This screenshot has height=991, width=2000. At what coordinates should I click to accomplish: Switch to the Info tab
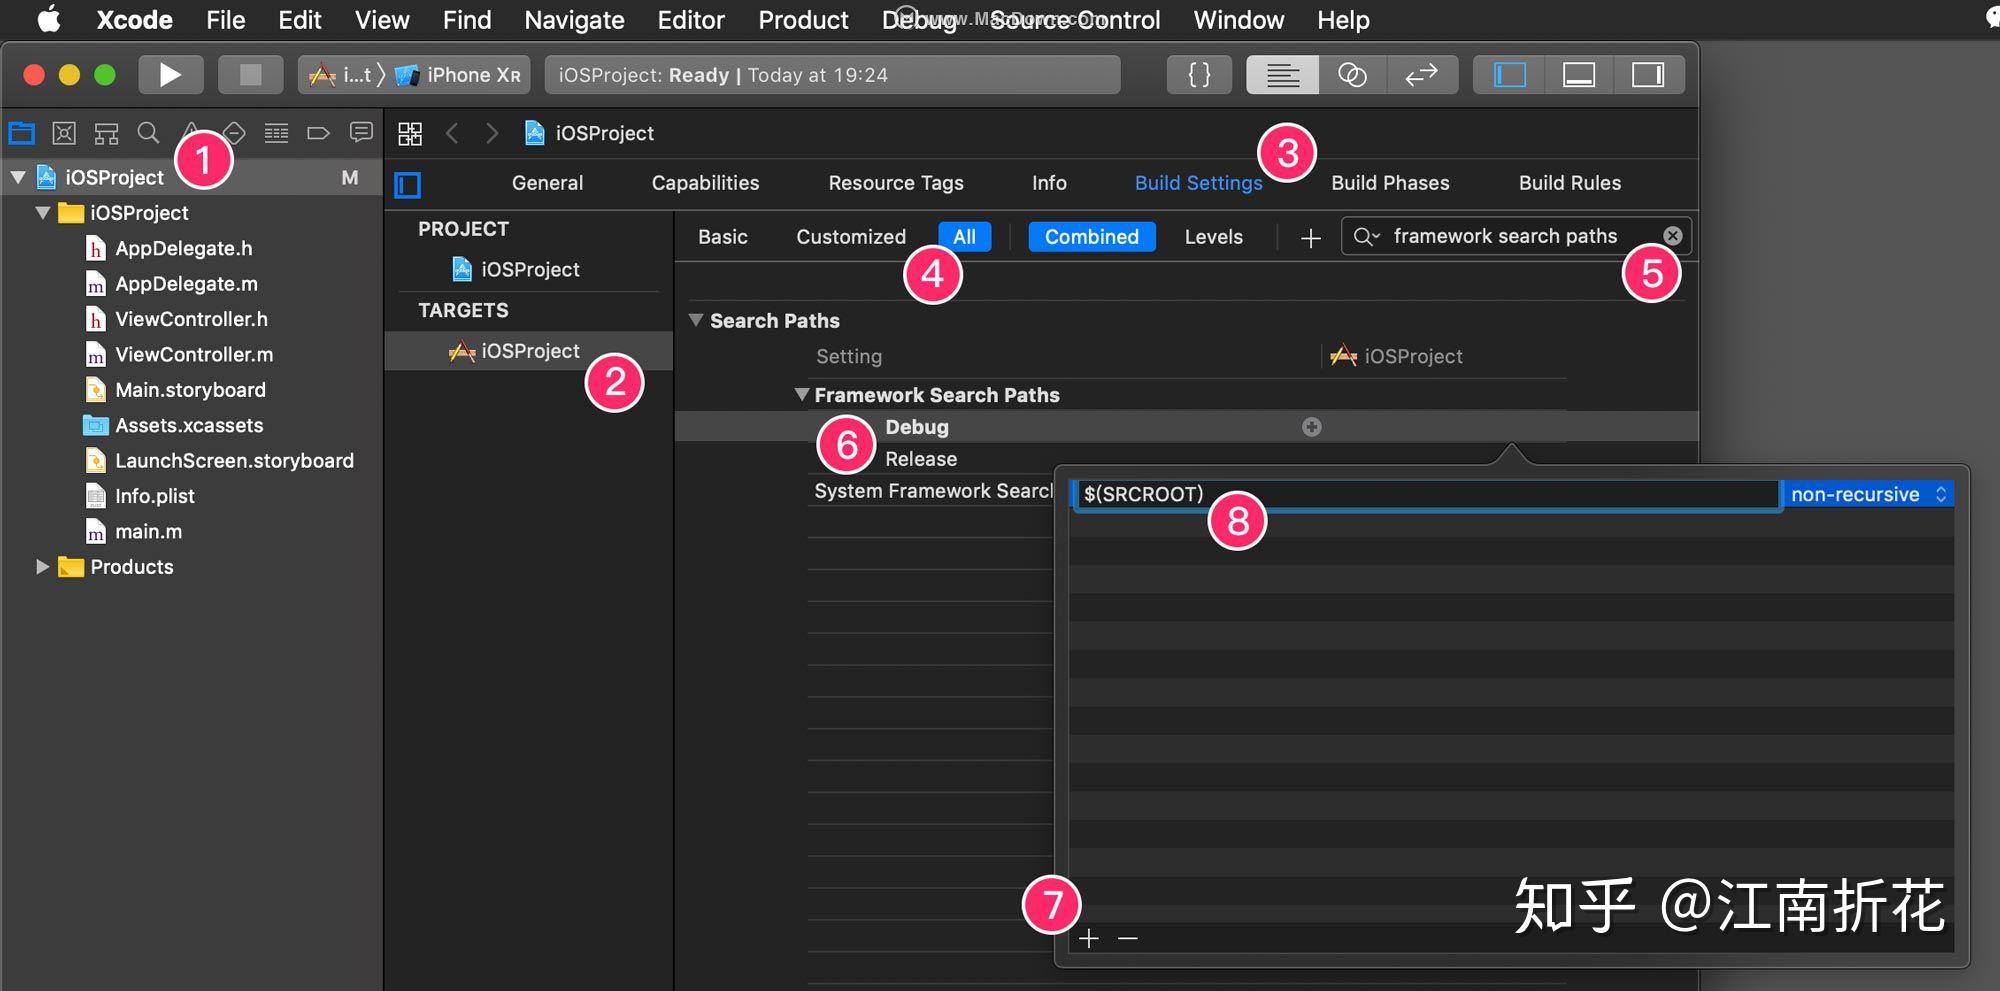pos(1049,183)
